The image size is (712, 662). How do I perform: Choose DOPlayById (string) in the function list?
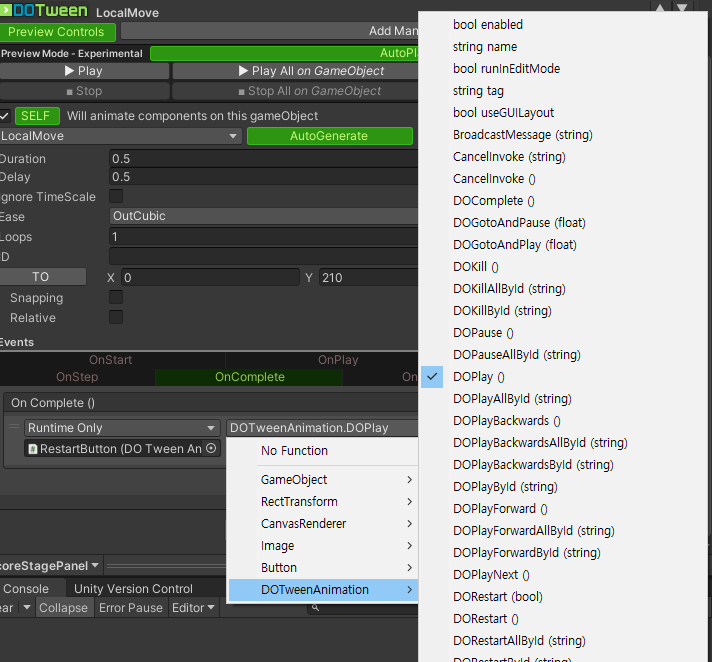(505, 487)
